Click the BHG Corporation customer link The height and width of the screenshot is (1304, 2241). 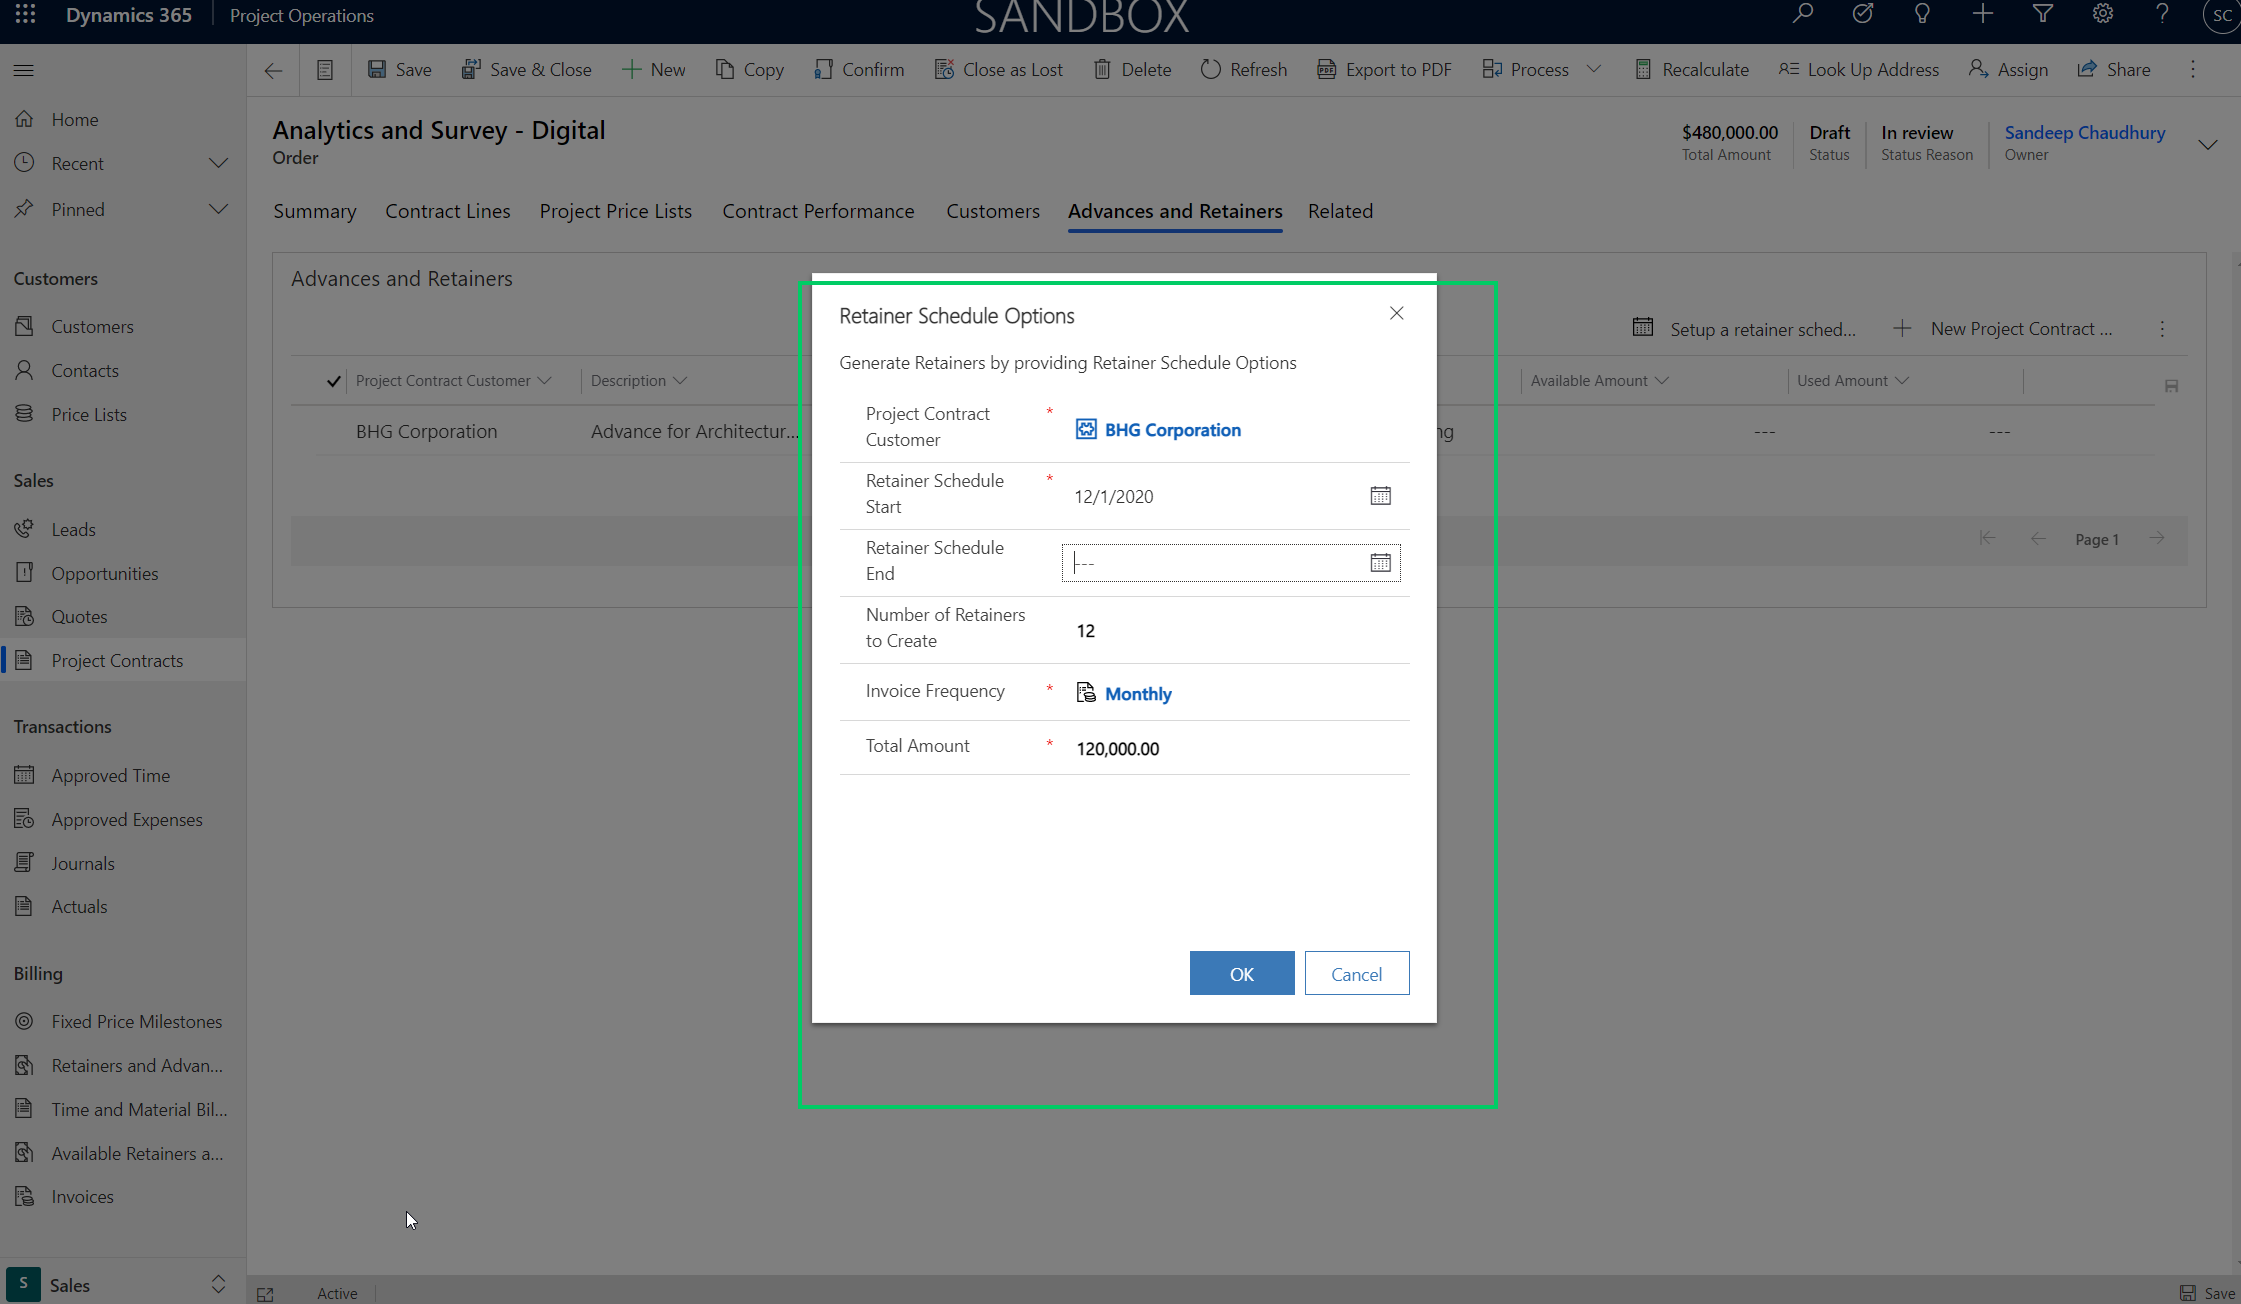tap(1172, 430)
